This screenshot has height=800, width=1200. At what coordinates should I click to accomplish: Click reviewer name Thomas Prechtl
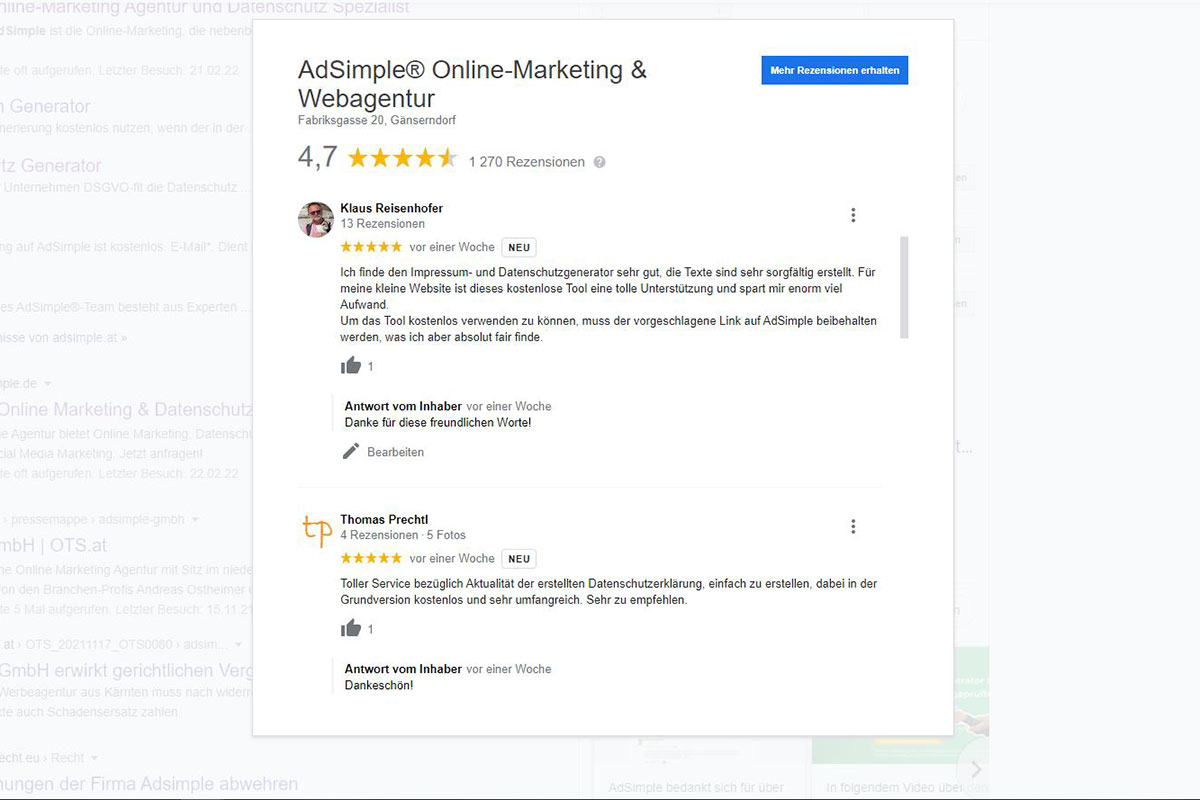(x=384, y=519)
